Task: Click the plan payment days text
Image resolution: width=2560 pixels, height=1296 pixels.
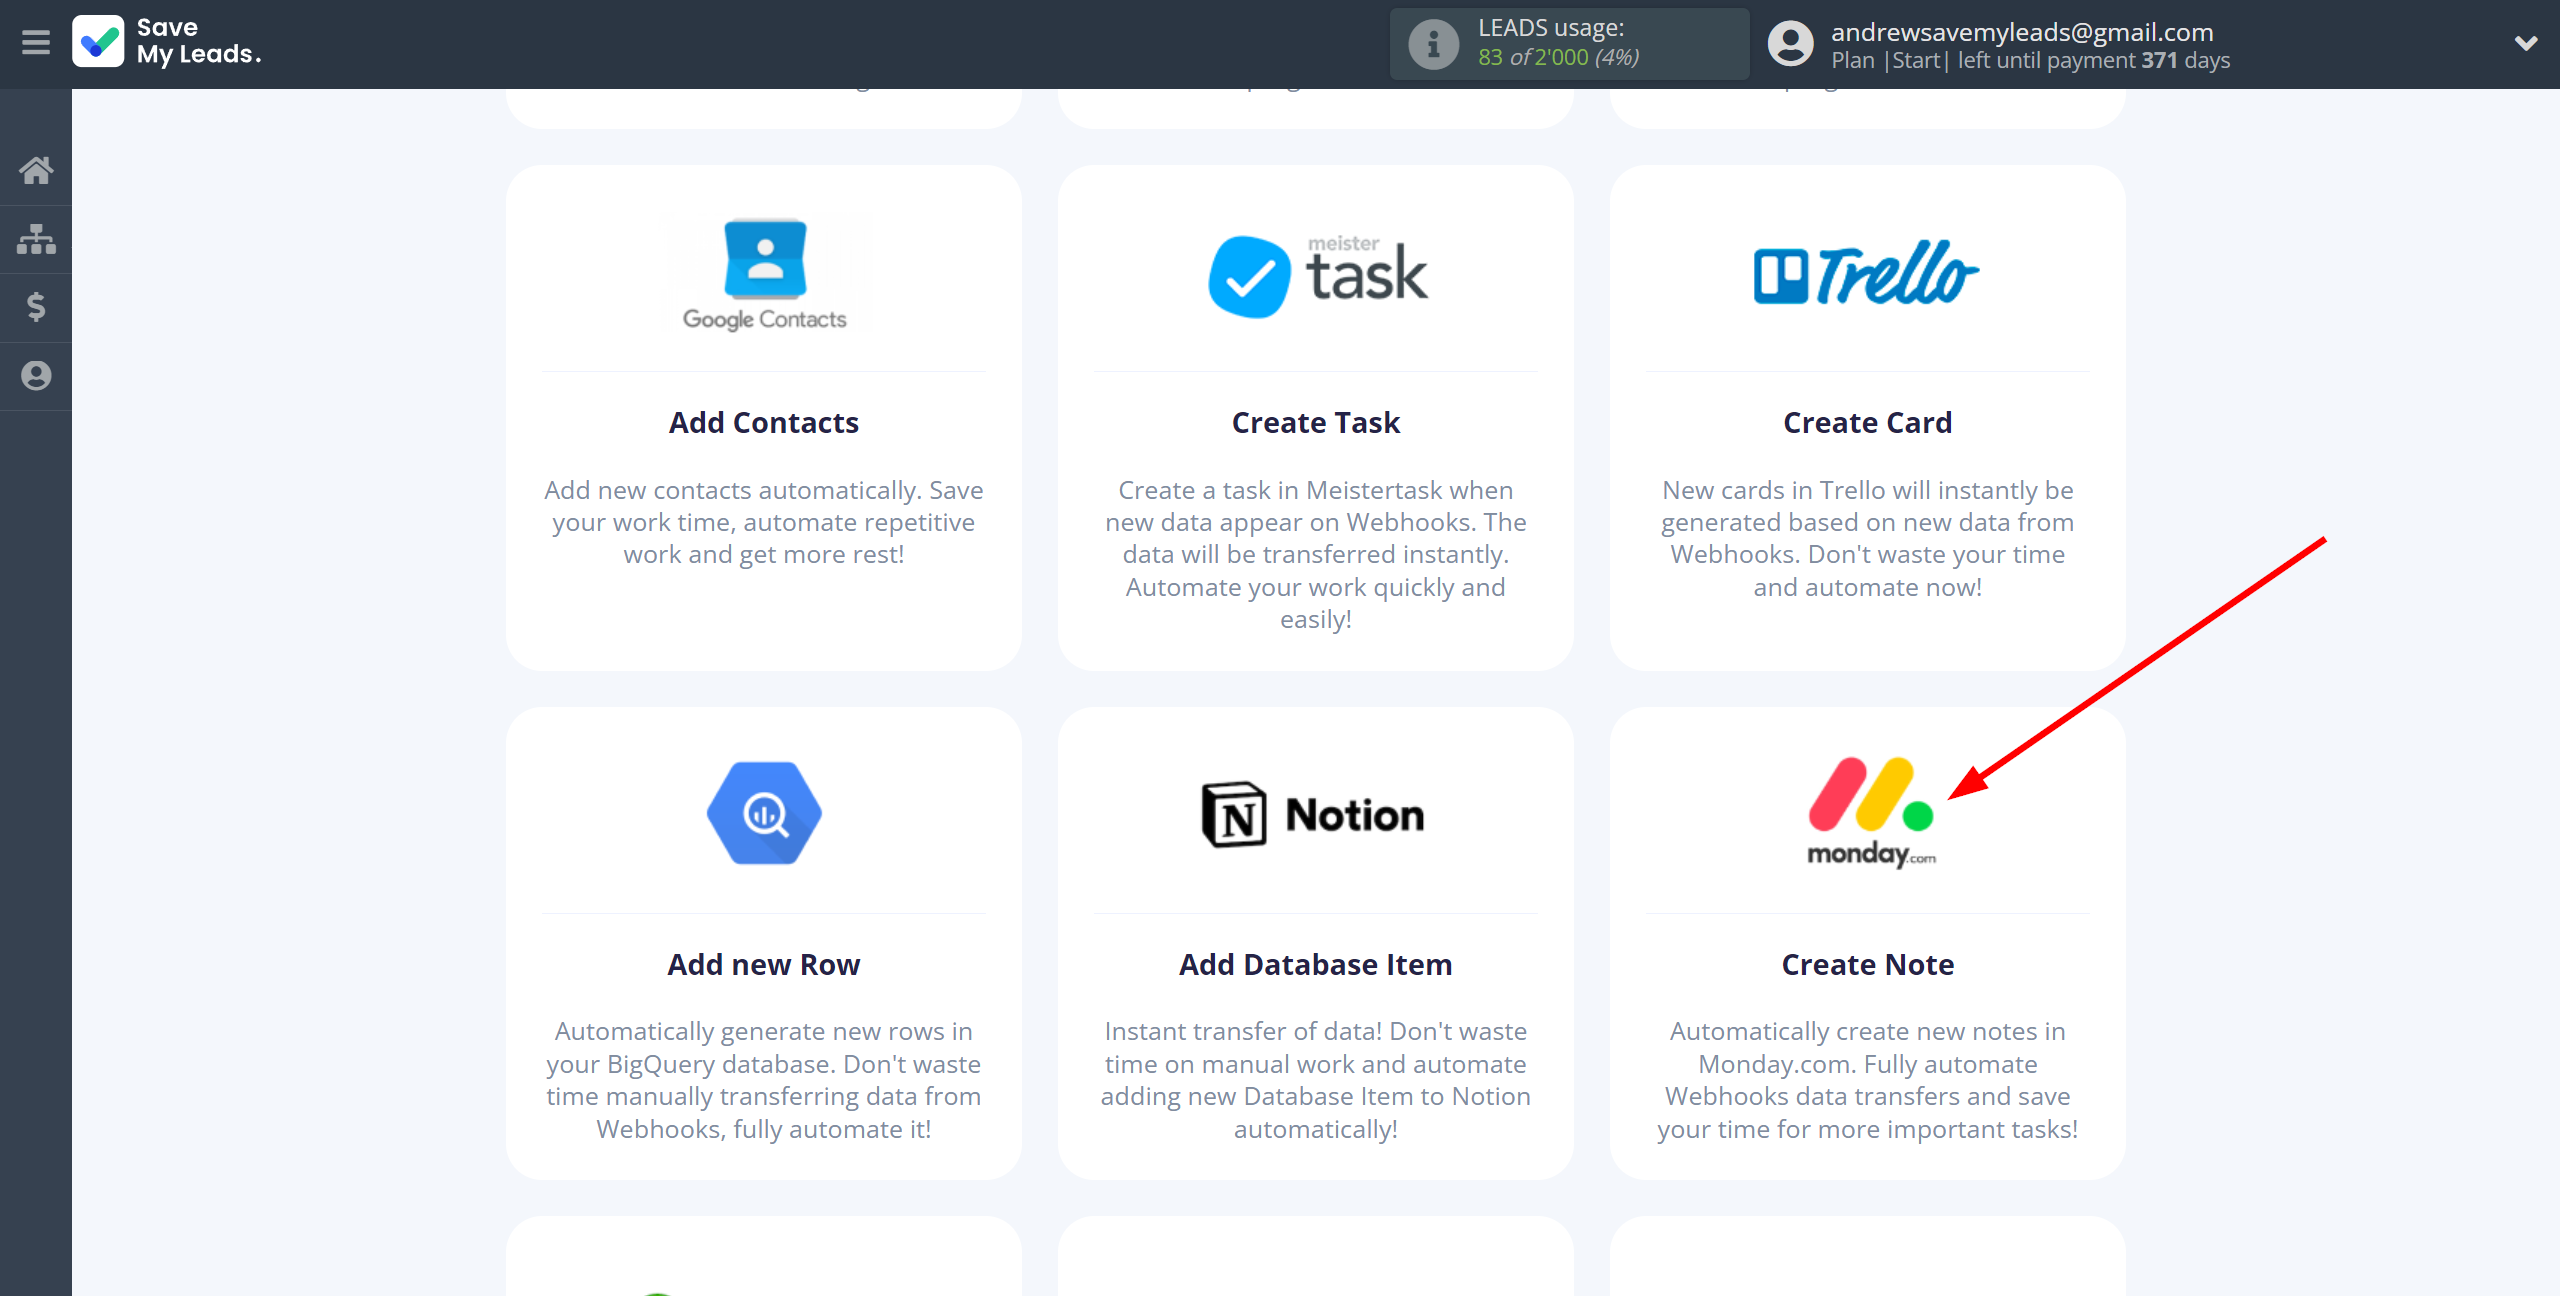Action: click(x=2030, y=60)
